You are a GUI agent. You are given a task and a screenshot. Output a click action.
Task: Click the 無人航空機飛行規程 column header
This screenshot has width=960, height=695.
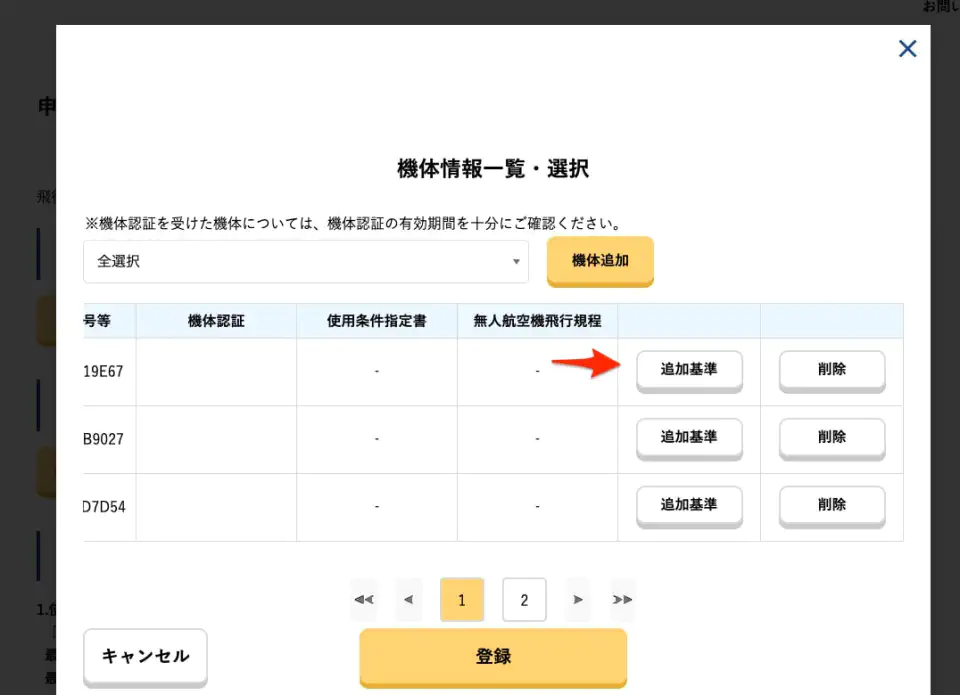point(537,321)
